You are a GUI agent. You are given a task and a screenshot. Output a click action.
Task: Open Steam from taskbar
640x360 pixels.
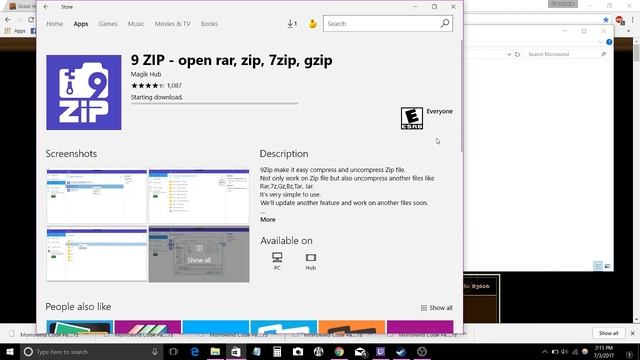[x=401, y=352]
